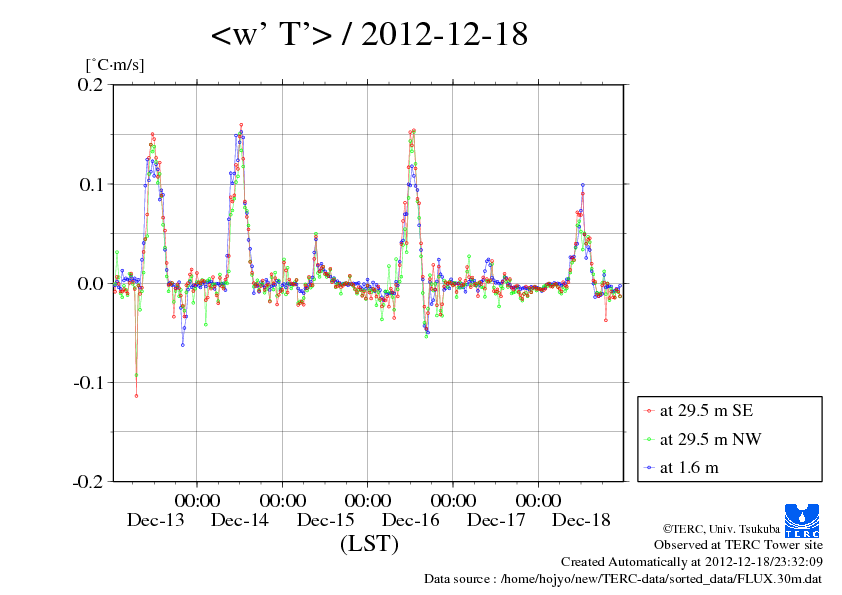Click the (LST) axis label
Screen dimensions: 842x595
point(369,543)
